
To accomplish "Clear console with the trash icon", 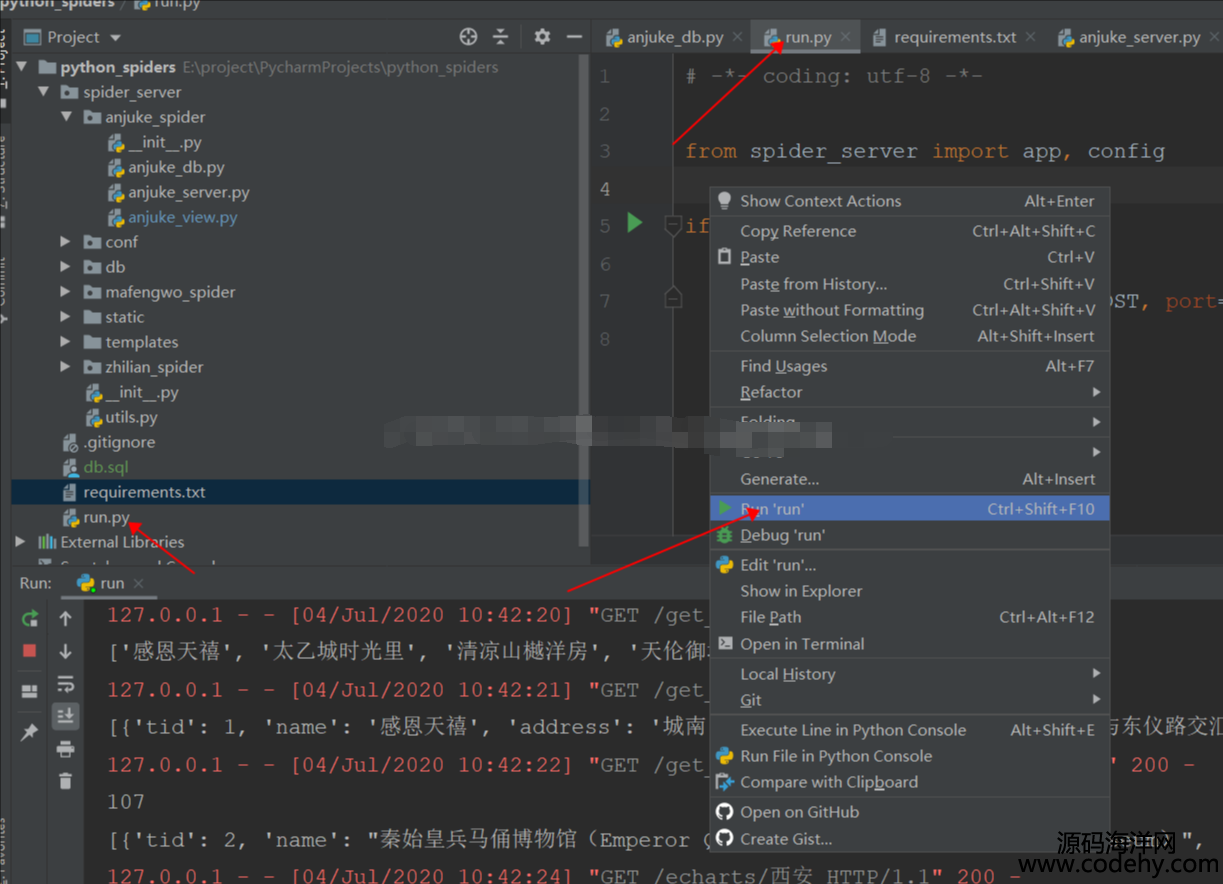I will click(66, 781).
